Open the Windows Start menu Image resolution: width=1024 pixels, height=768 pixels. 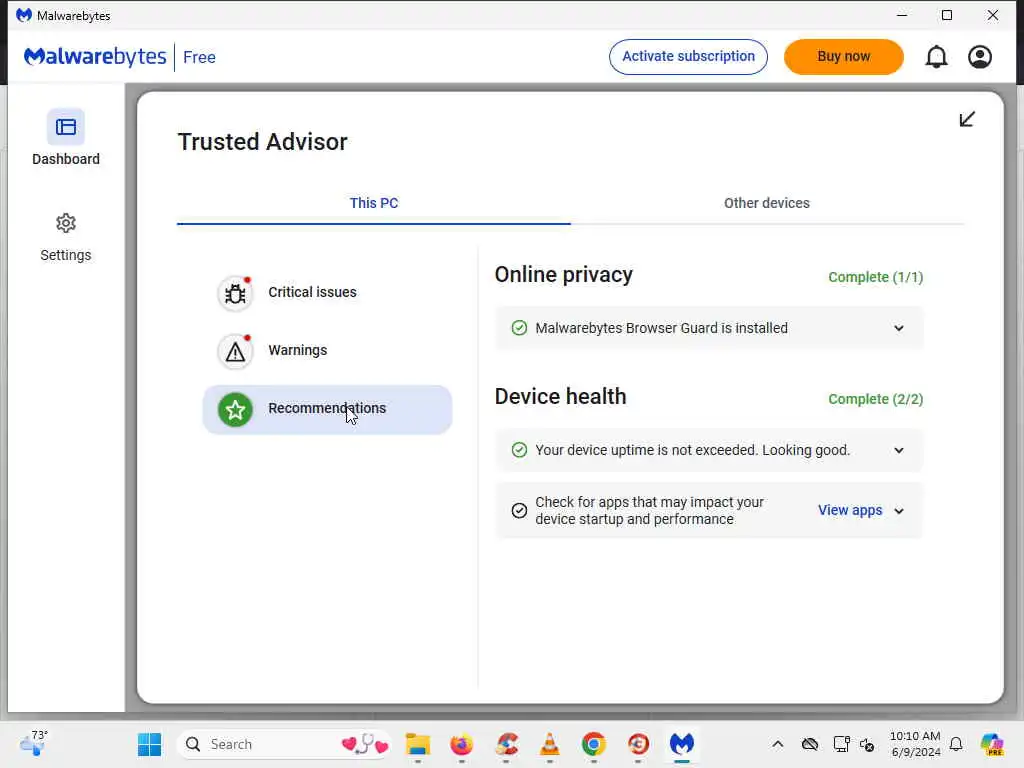click(150, 744)
